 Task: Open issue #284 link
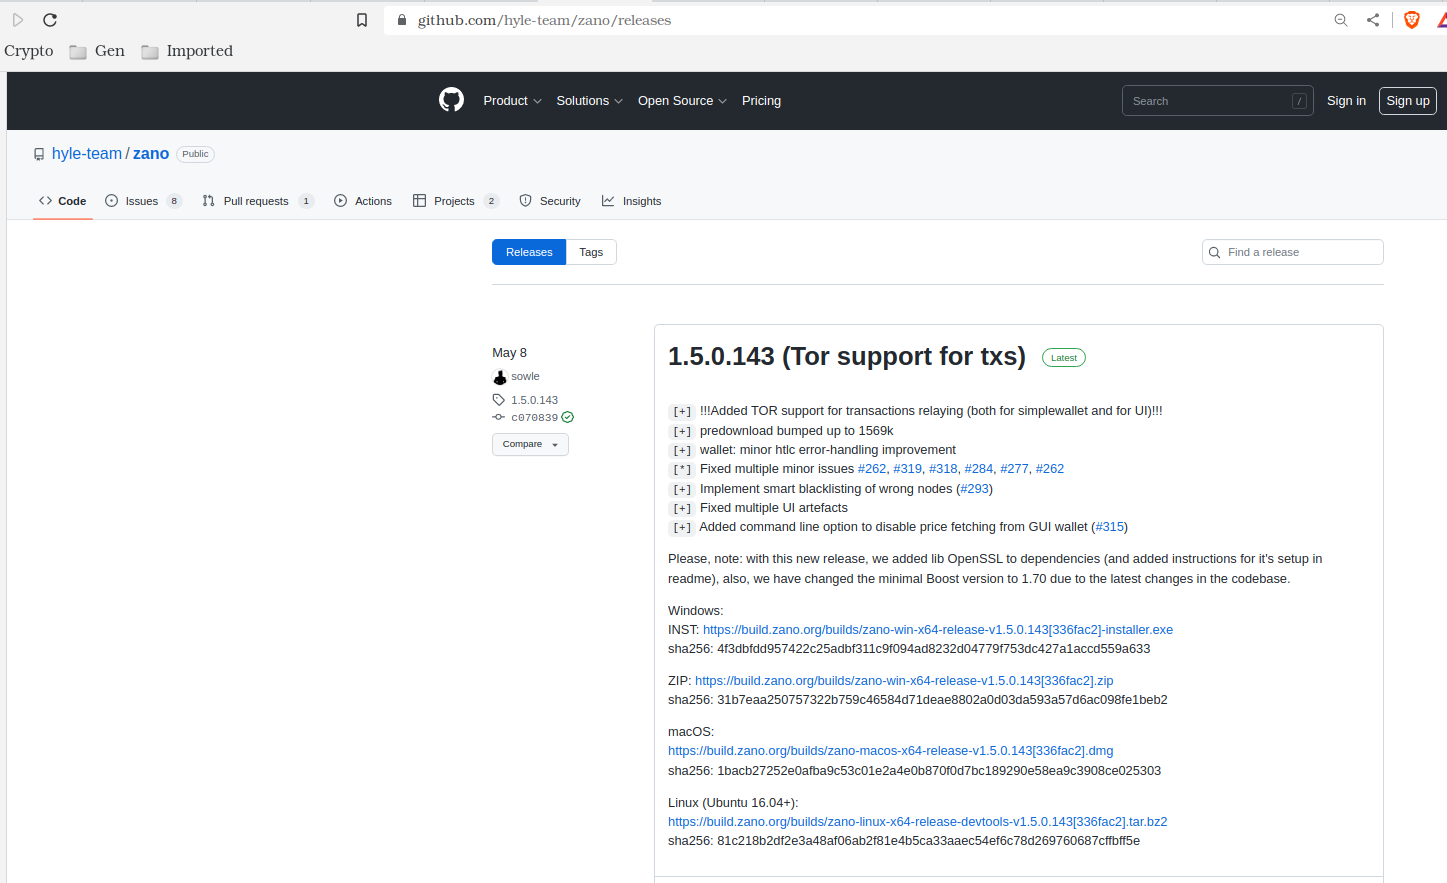[979, 469]
